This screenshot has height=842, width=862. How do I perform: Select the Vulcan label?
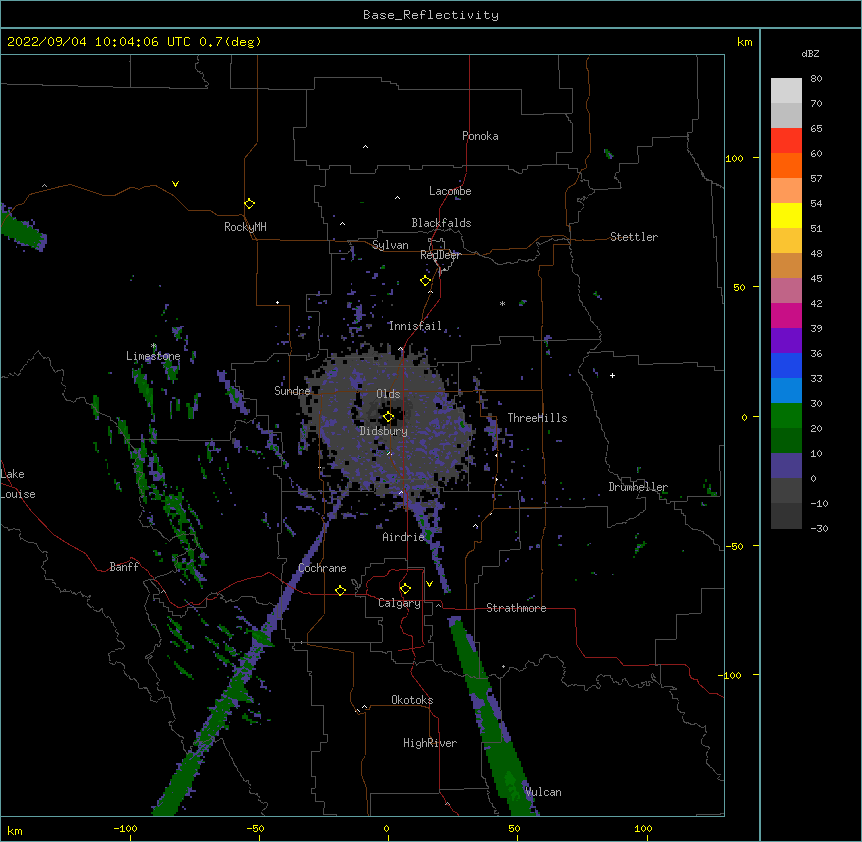pos(543,792)
